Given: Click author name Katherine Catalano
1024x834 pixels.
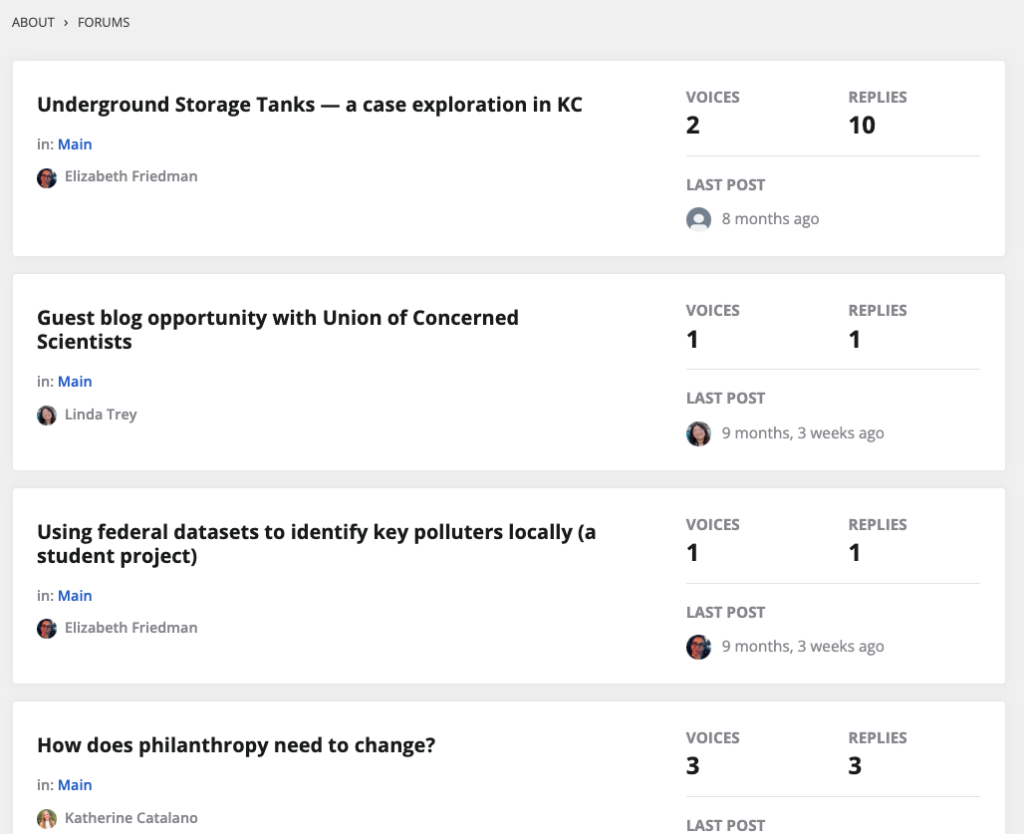Looking at the screenshot, I should (131, 818).
